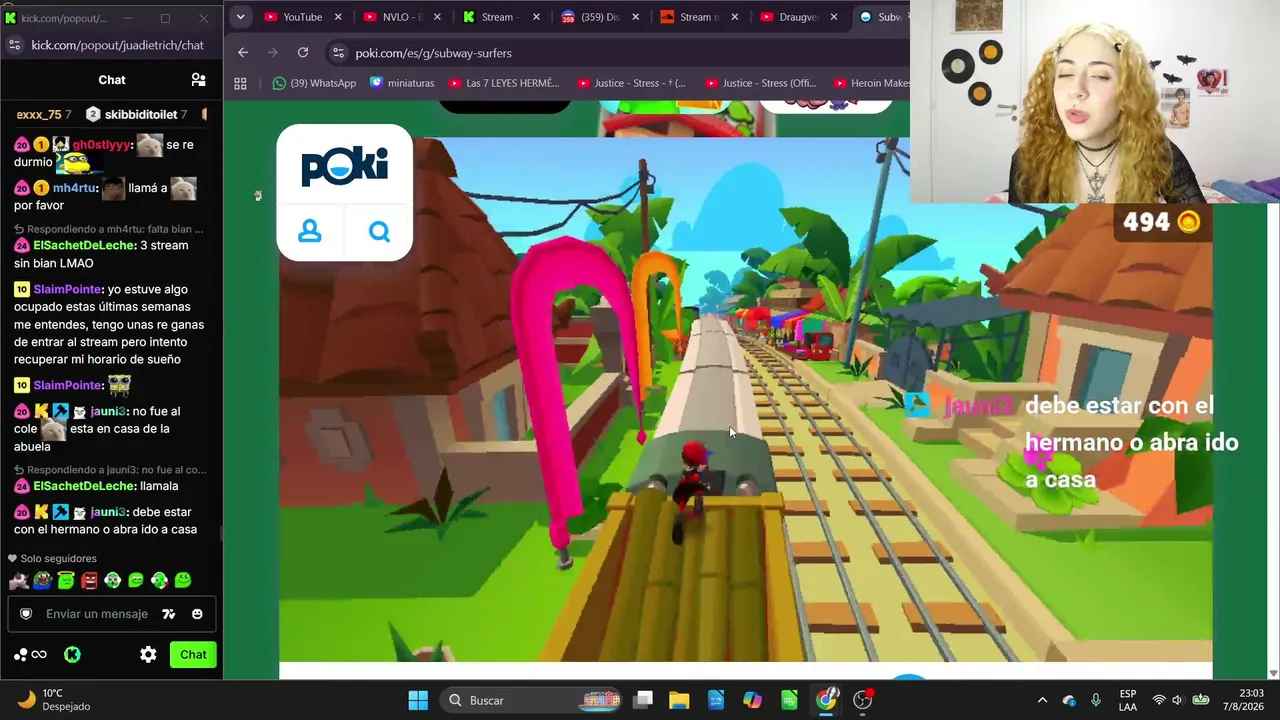This screenshot has width=1280, height=720.
Task: Click the green Chat send button
Action: pos(193,655)
